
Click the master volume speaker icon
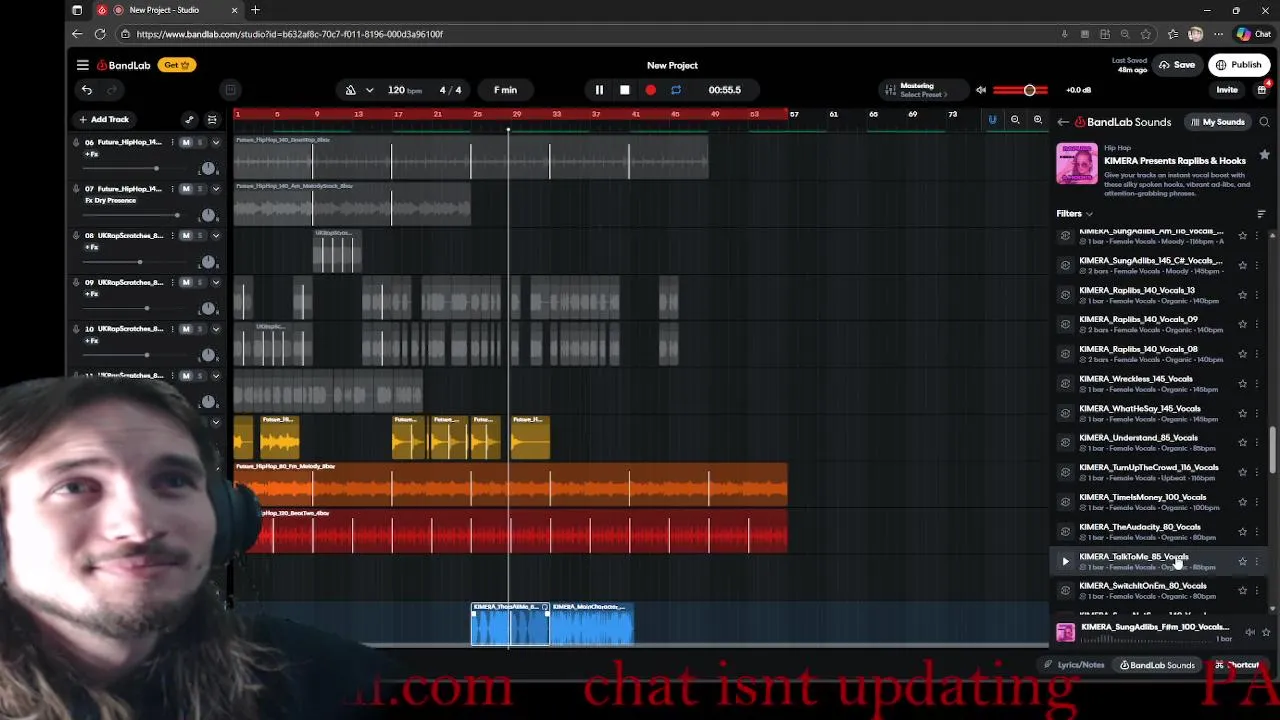980,90
